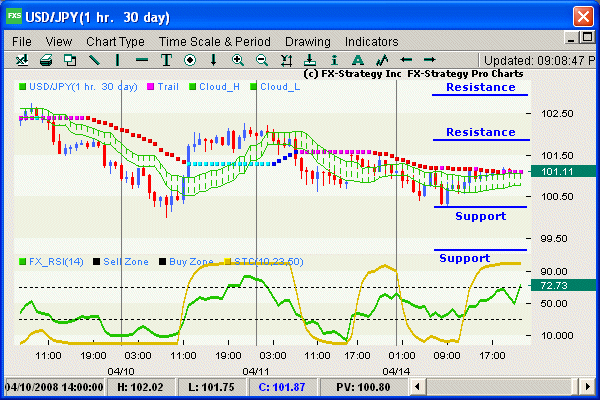
Task: Open the Time Scale & Period menu
Action: click(215, 41)
